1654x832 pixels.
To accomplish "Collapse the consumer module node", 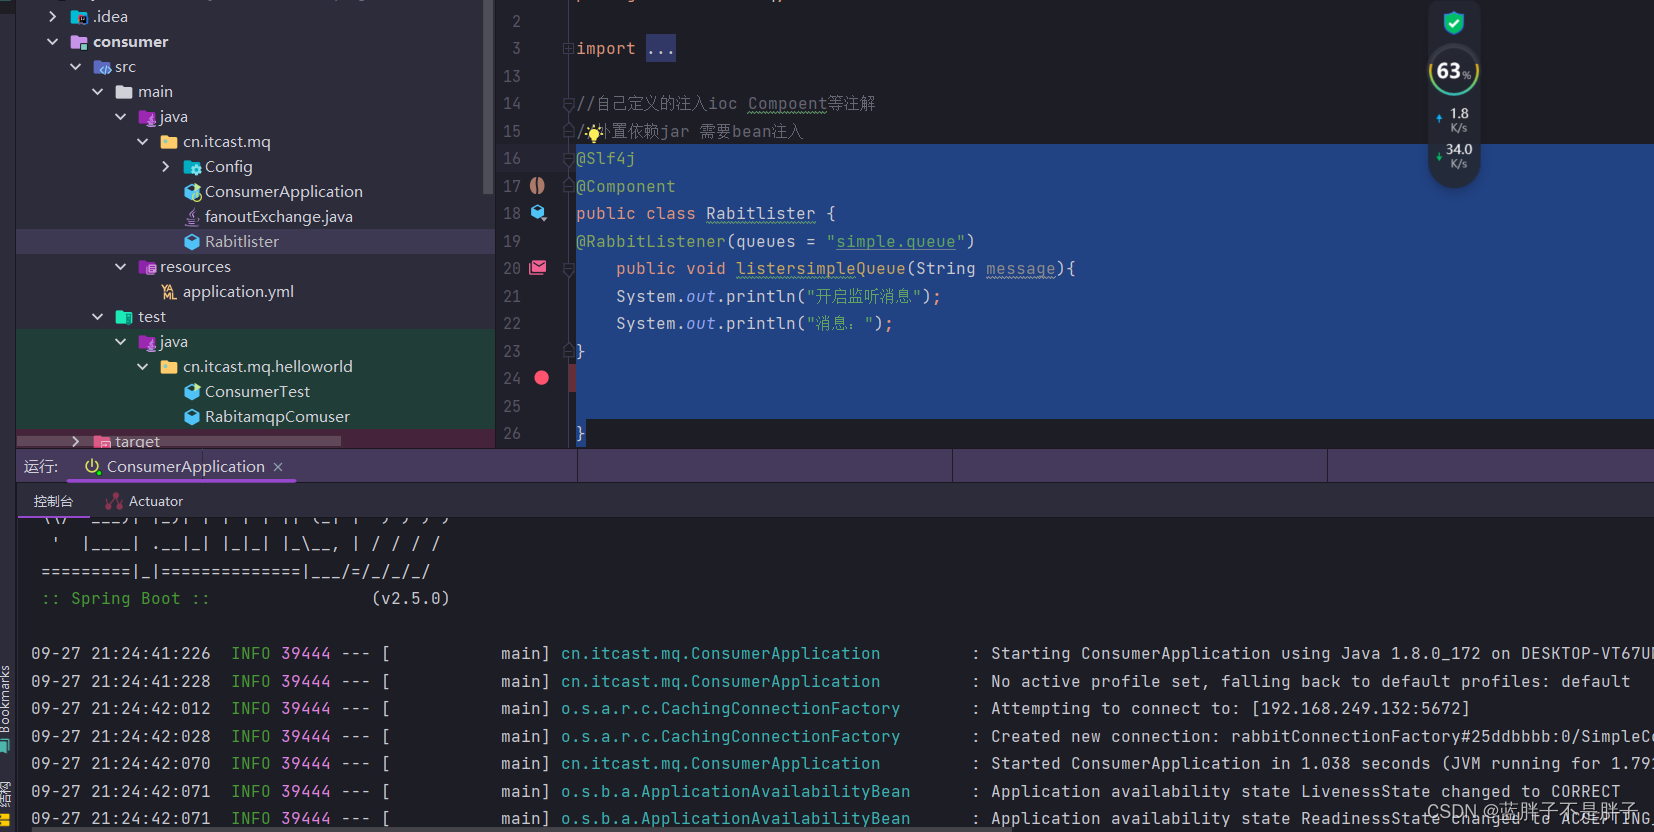I will (x=53, y=42).
